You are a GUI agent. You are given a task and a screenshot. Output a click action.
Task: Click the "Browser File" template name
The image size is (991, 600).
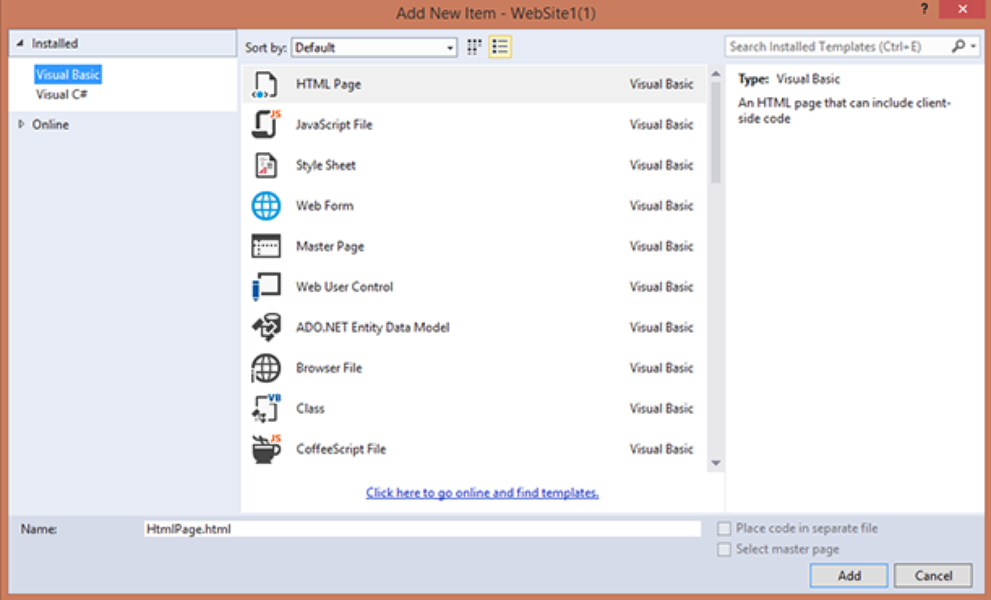(329, 367)
